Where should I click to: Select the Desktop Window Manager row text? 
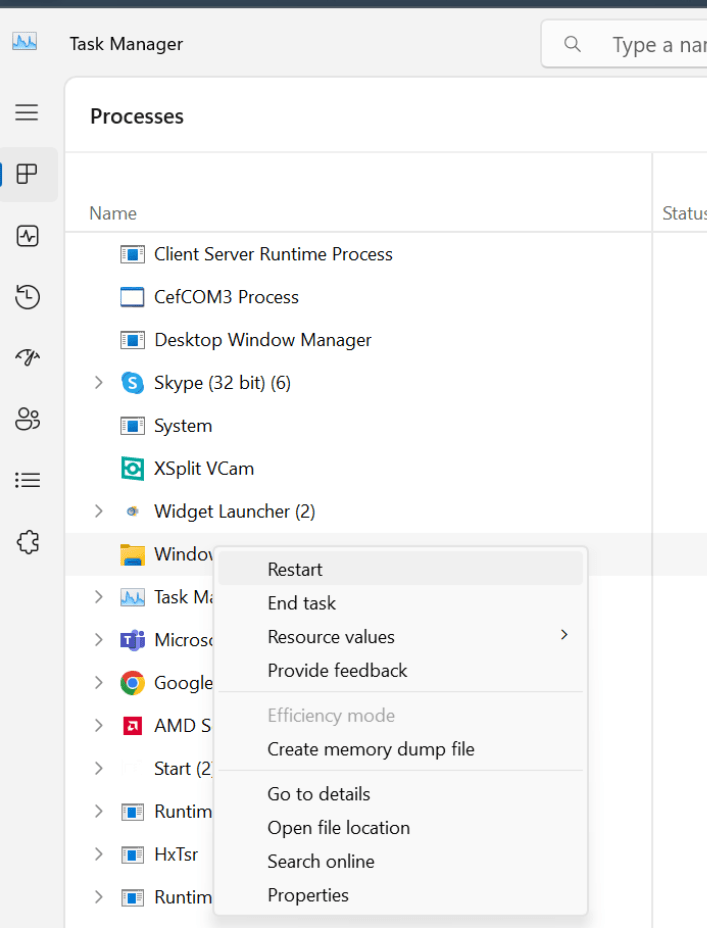(x=263, y=340)
